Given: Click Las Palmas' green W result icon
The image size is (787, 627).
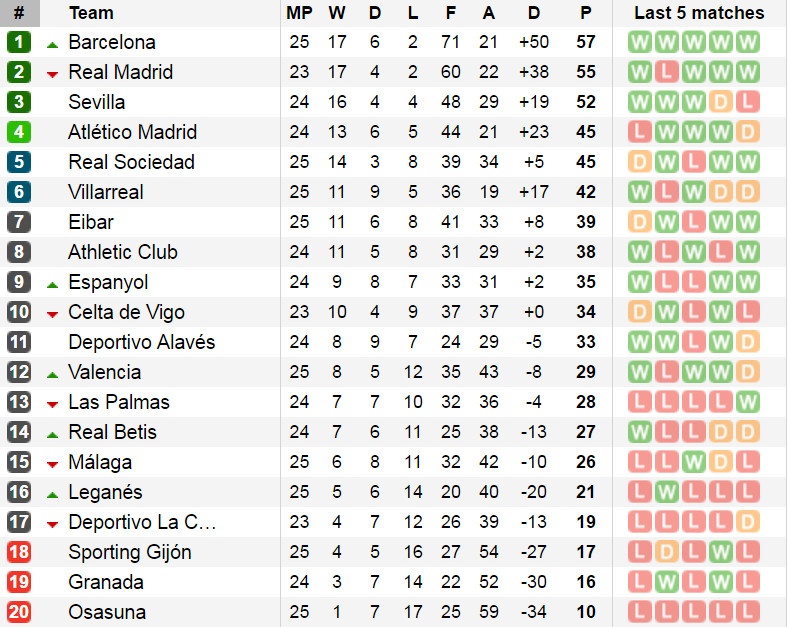Looking at the screenshot, I should 746,402.
